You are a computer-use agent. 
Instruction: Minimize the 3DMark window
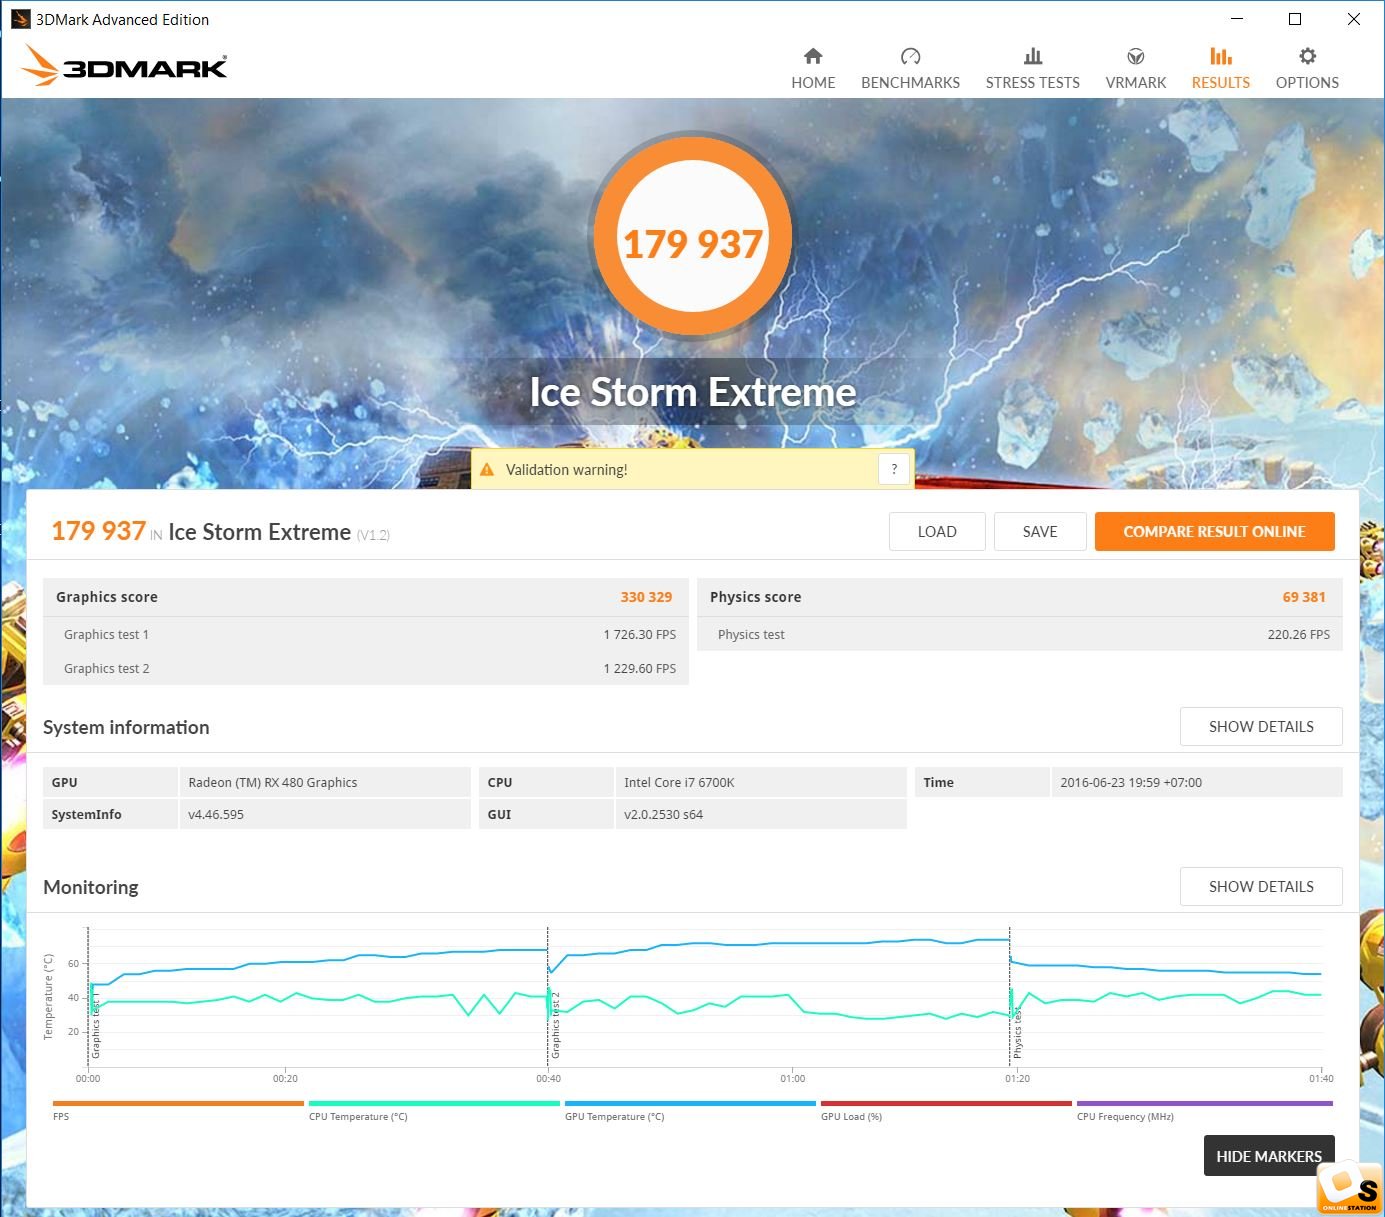tap(1237, 19)
